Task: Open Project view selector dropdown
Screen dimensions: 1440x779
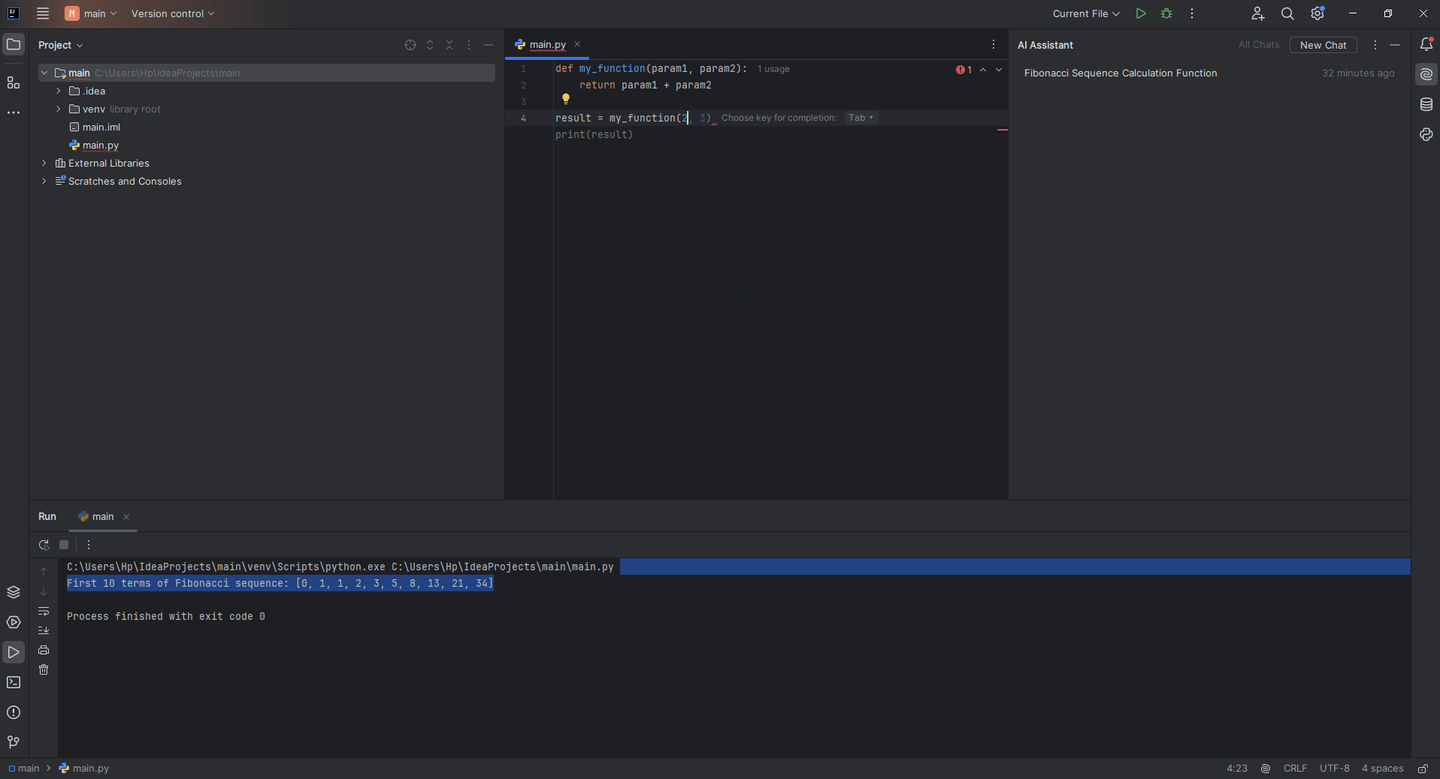Action: 60,45
